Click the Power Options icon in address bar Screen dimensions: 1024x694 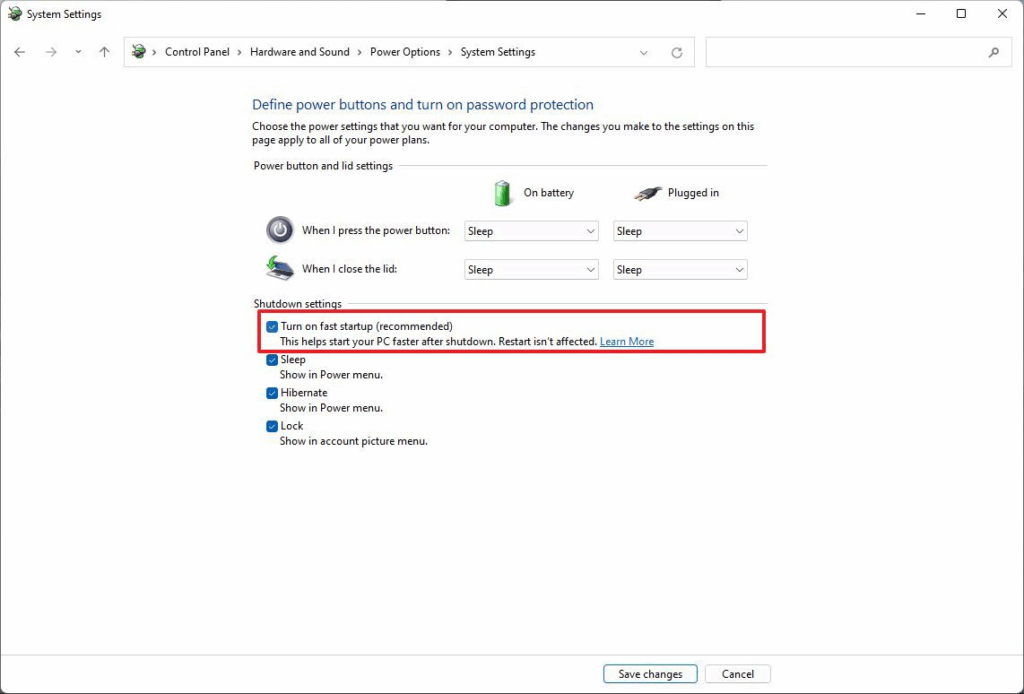[x=139, y=52]
